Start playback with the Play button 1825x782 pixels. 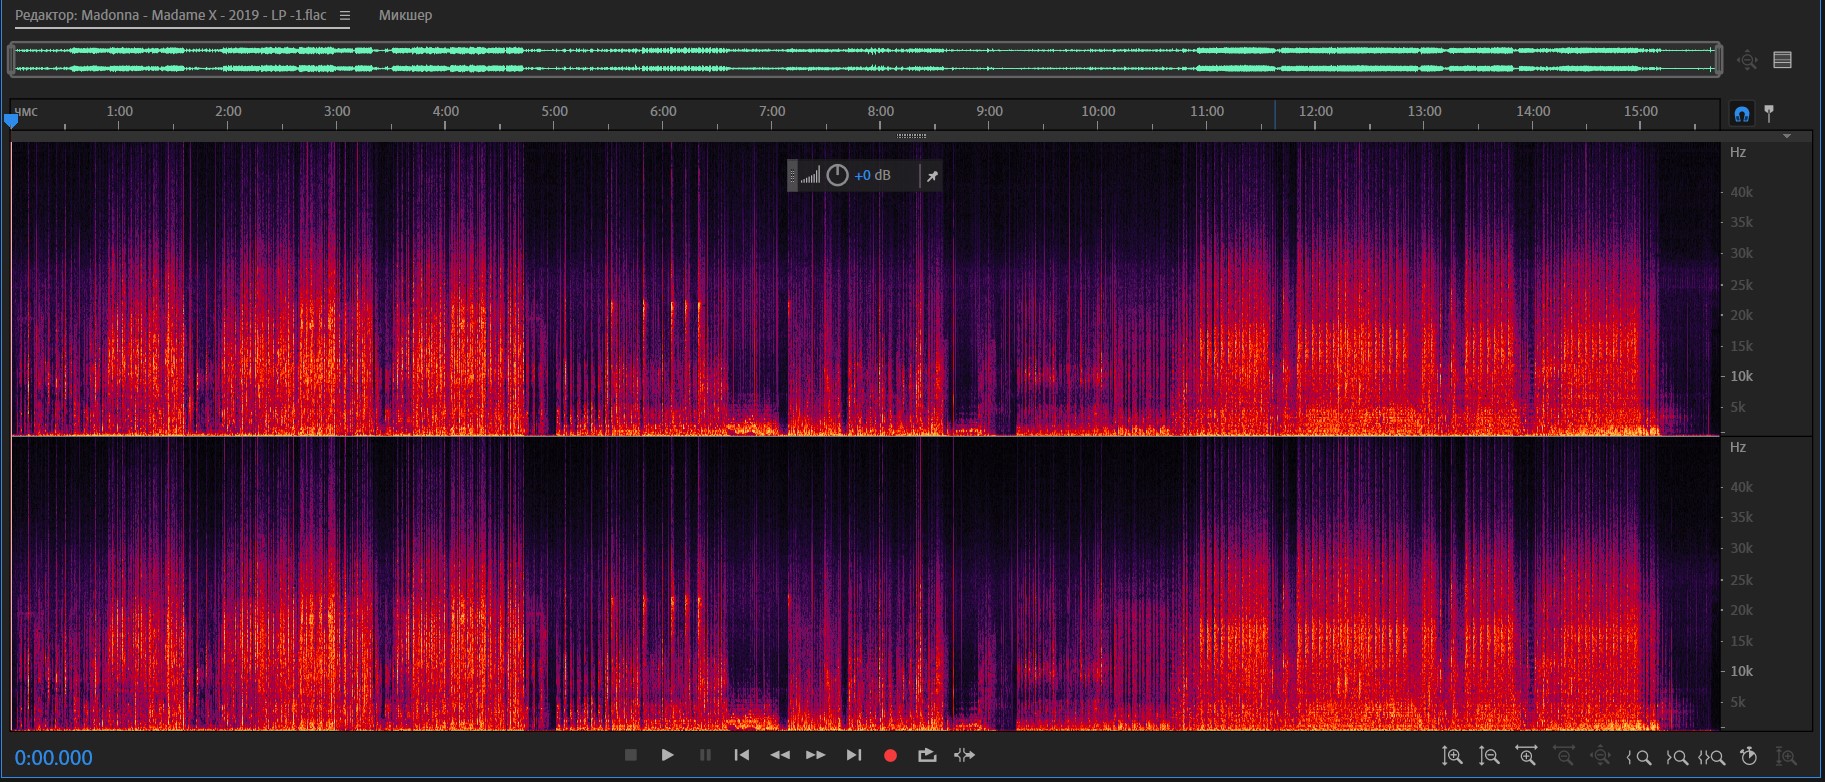click(667, 755)
